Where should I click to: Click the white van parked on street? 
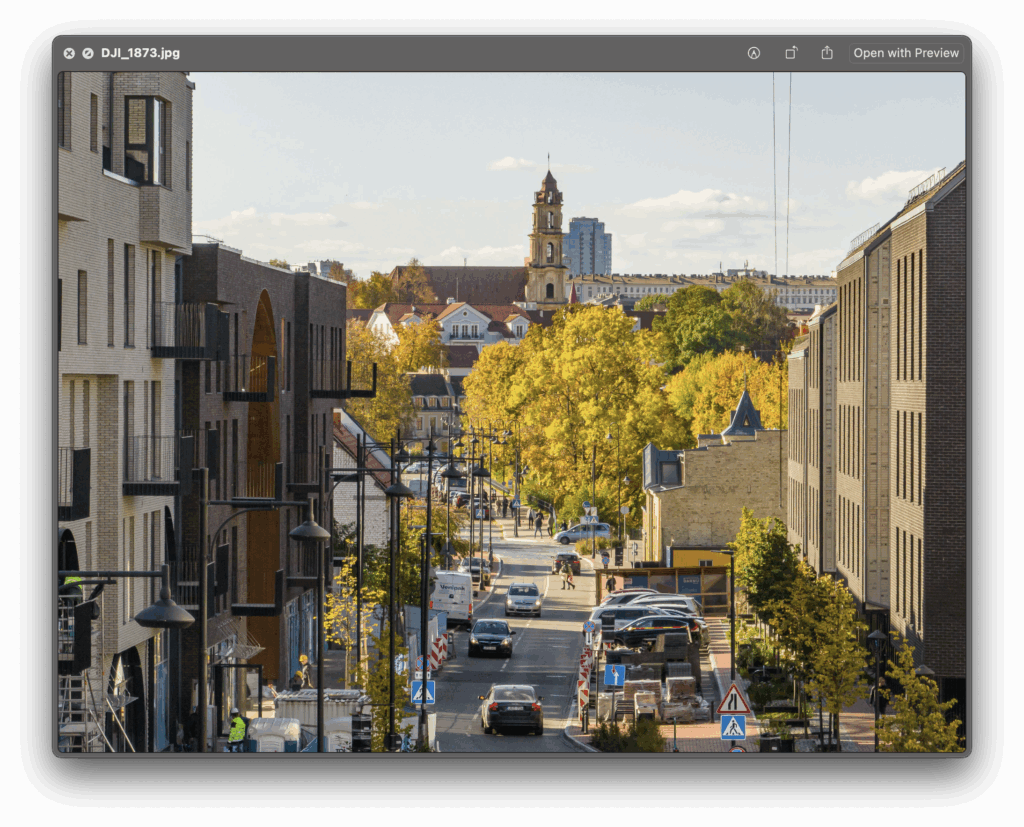(452, 596)
